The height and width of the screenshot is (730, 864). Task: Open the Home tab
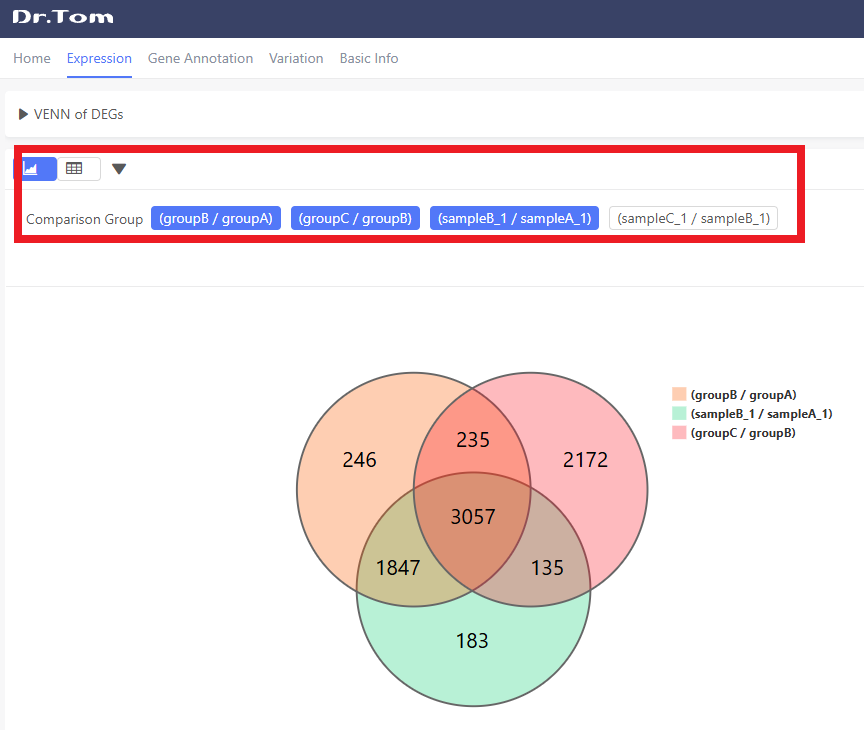pyautogui.click(x=32, y=58)
